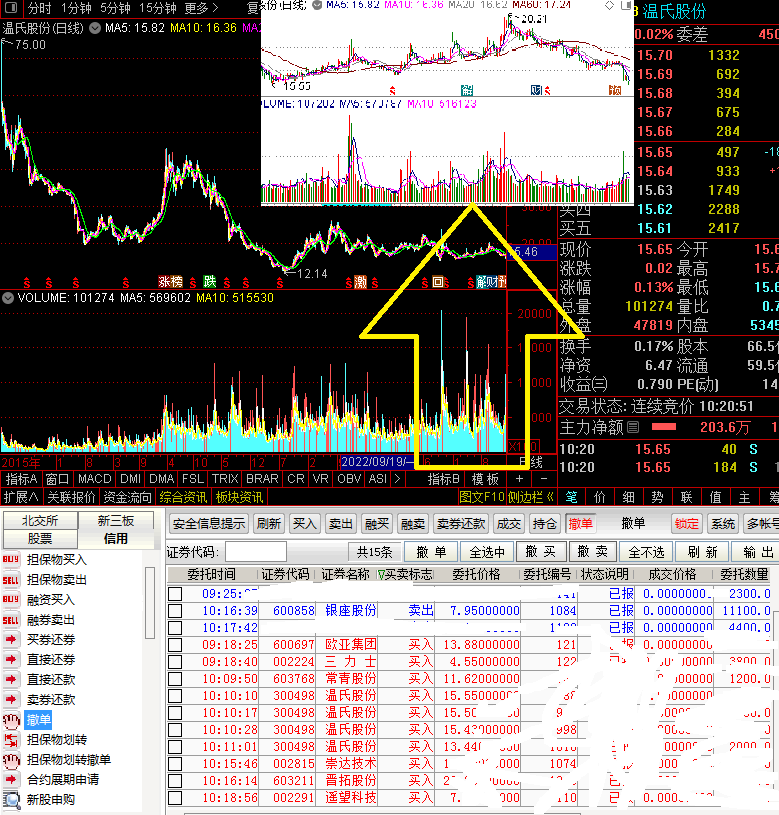This screenshot has width=779, height=815.
Task: Click the 融券卖出 SELL icon
Action: [11, 620]
